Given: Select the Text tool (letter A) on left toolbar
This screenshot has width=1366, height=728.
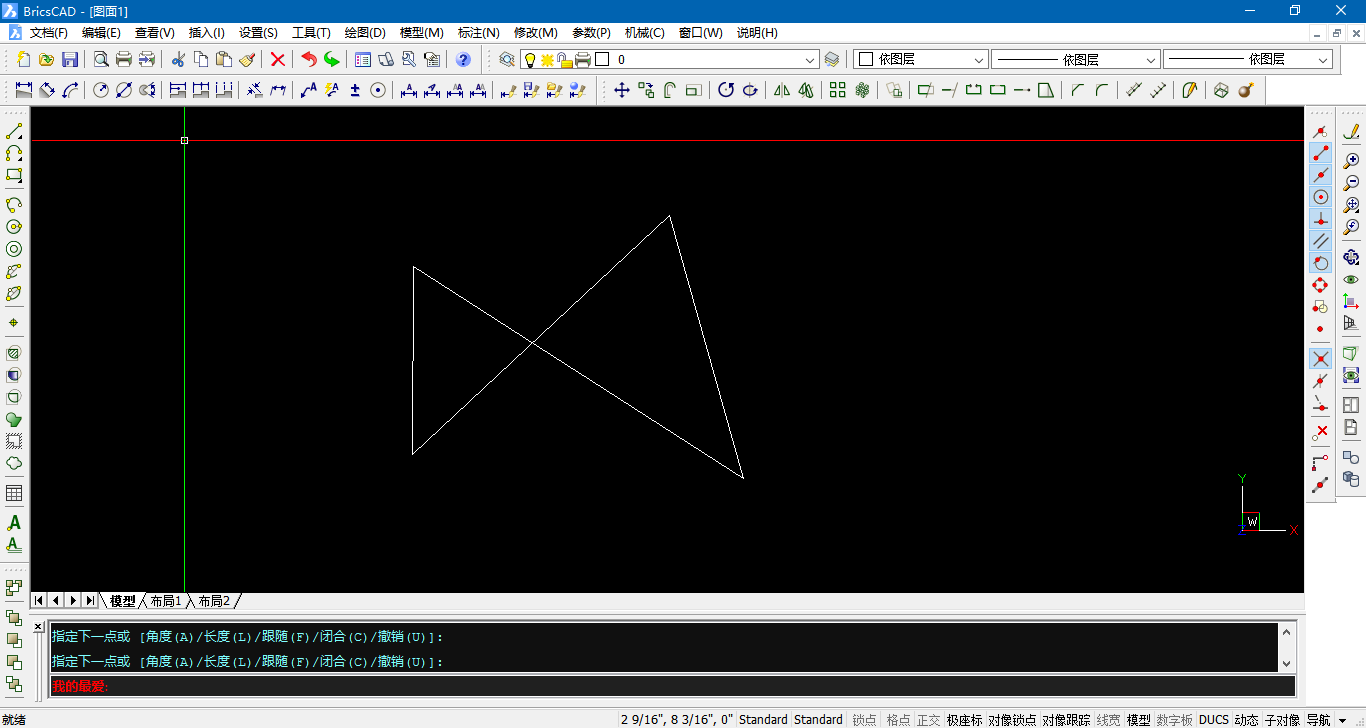Looking at the screenshot, I should [14, 523].
